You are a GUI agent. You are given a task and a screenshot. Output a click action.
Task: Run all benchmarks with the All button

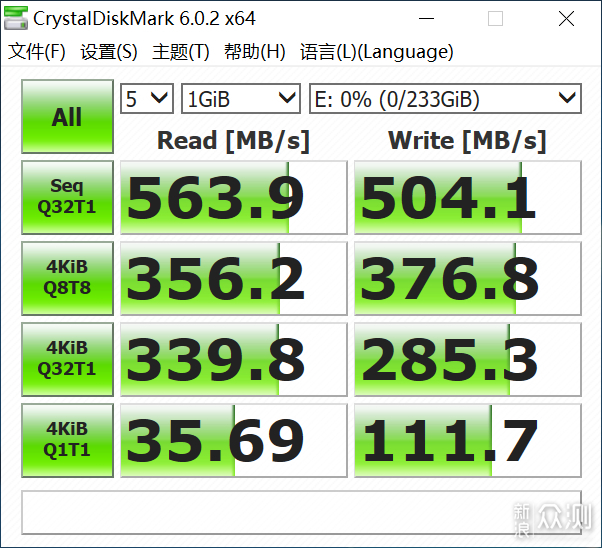click(x=66, y=117)
